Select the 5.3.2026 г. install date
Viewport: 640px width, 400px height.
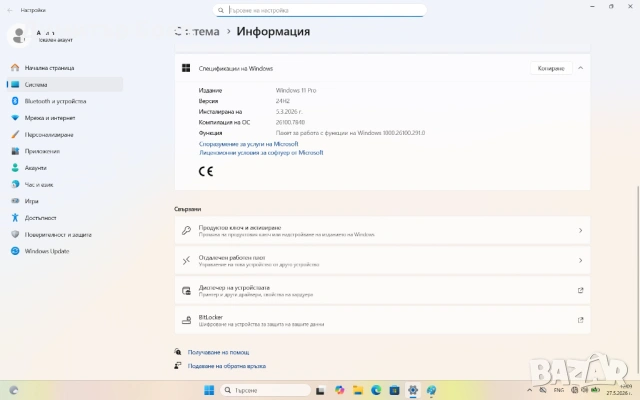(x=289, y=111)
